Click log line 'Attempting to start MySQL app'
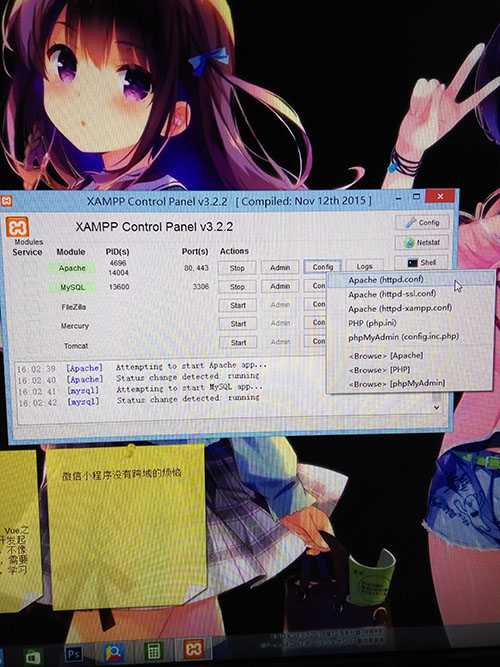Screen dimensions: 500x667 pyautogui.click(x=189, y=388)
